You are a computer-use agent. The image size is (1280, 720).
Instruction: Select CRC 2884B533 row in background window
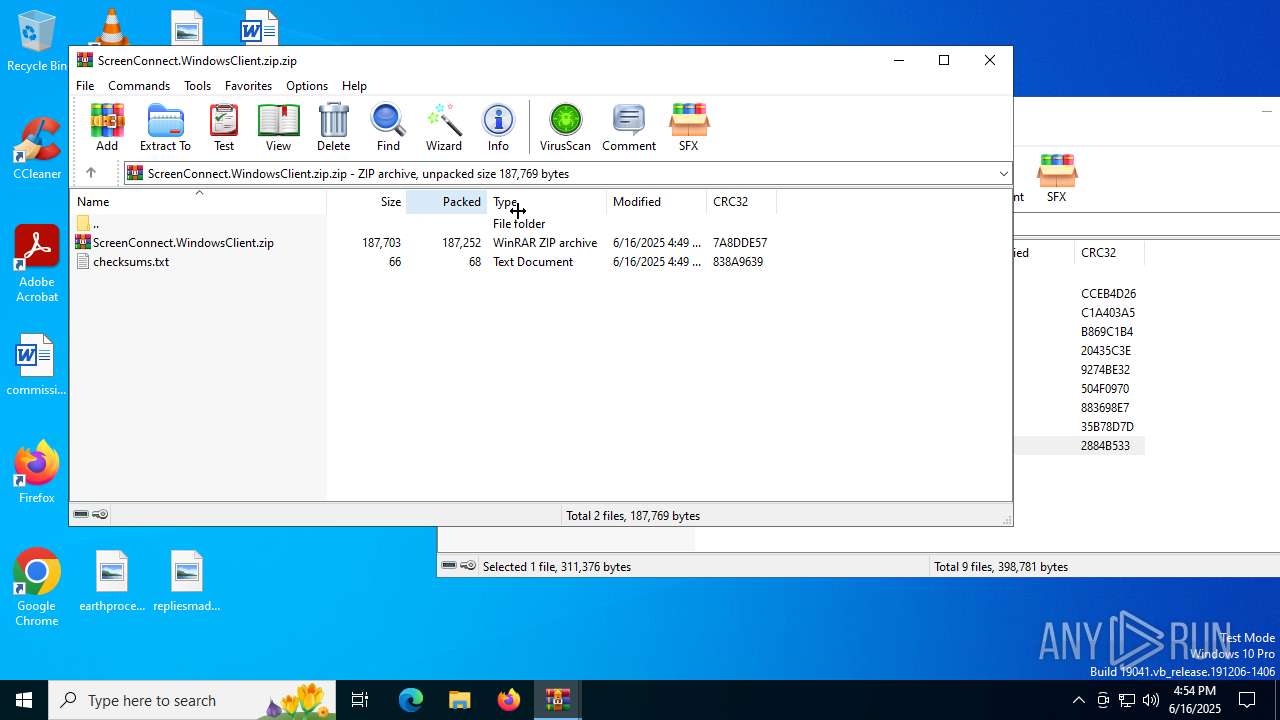tap(1105, 445)
